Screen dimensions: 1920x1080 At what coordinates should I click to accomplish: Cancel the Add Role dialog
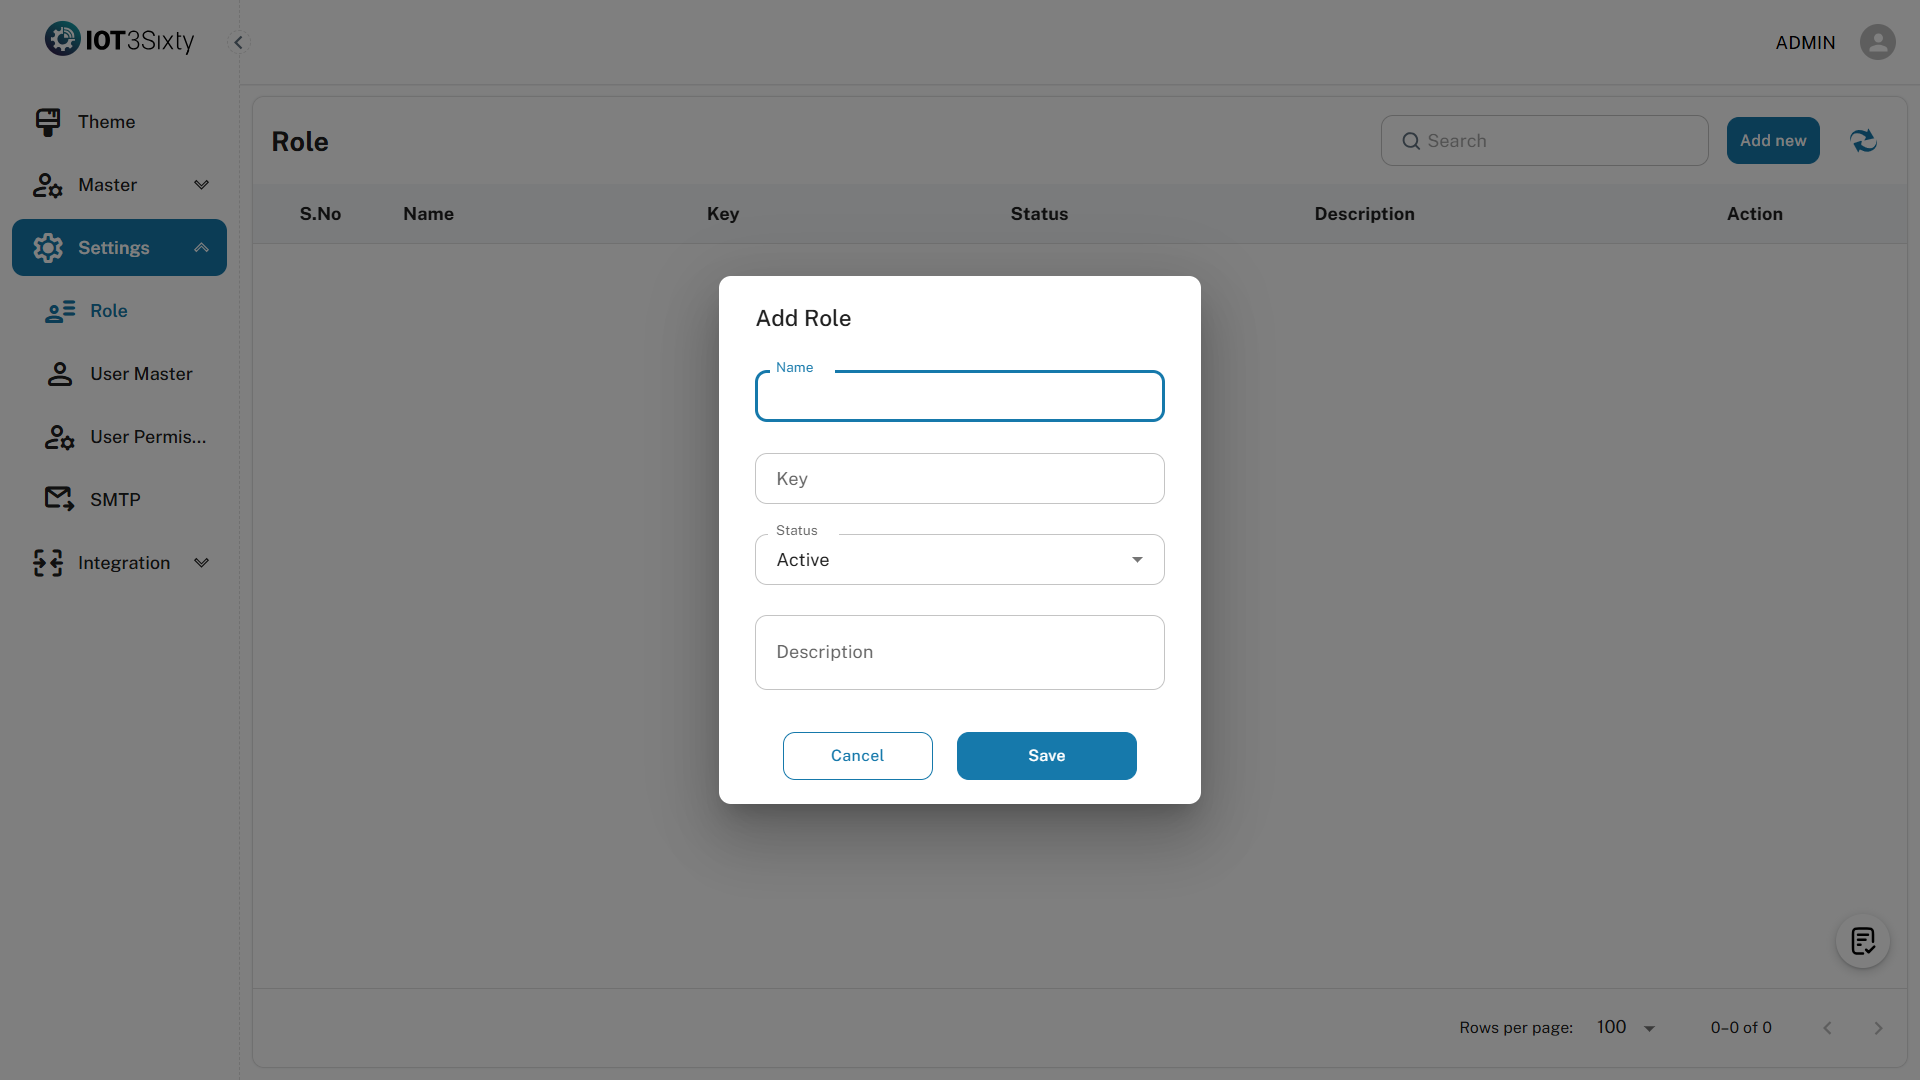point(857,756)
